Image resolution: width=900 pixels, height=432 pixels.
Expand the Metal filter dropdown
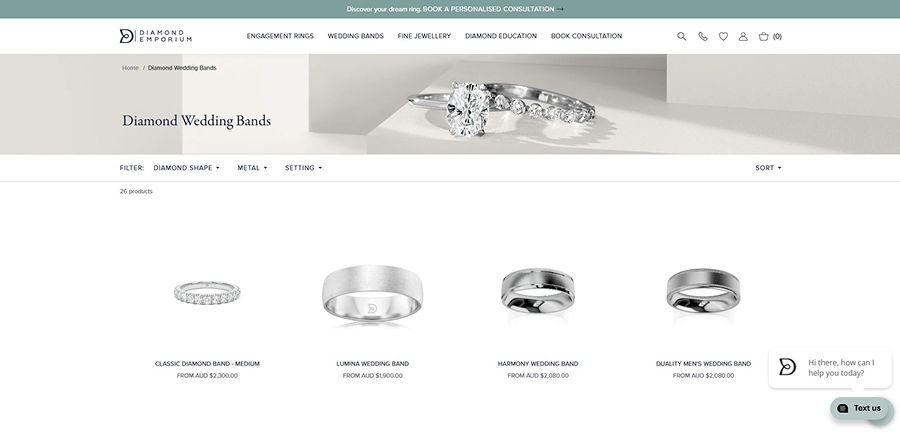pyautogui.click(x=252, y=168)
